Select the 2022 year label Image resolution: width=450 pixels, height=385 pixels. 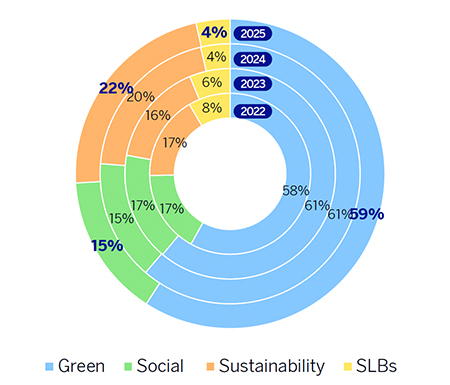(x=253, y=111)
